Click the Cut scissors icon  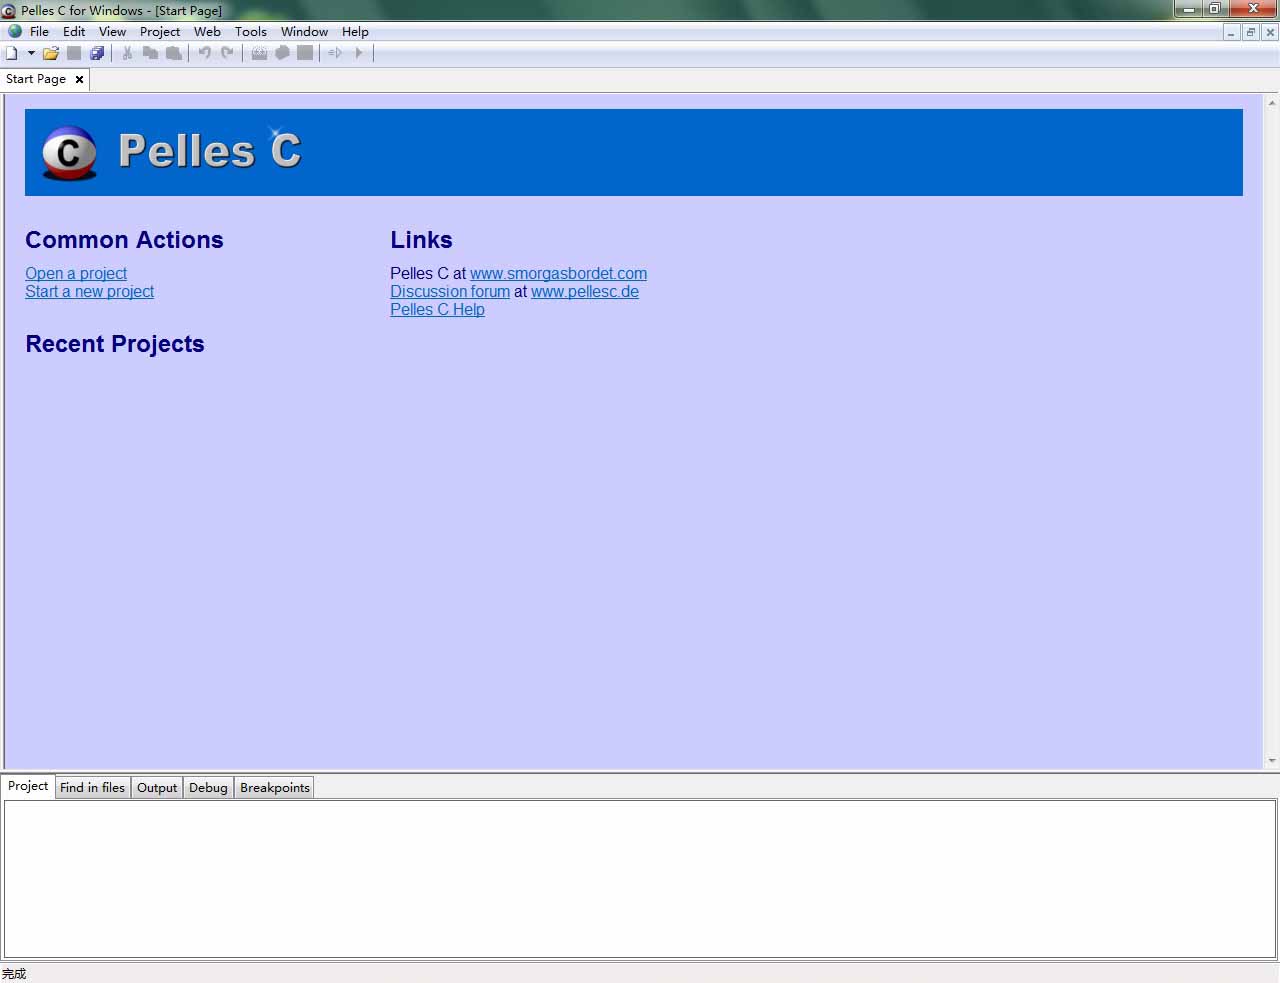(127, 53)
